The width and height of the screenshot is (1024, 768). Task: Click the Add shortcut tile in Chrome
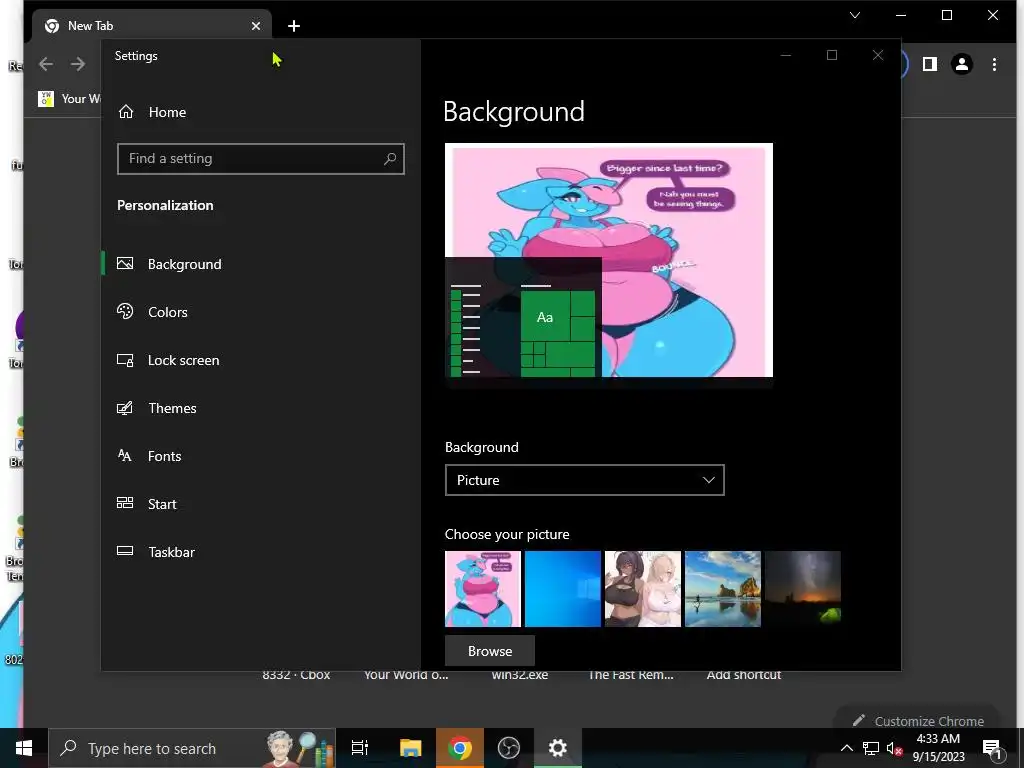[x=744, y=675]
